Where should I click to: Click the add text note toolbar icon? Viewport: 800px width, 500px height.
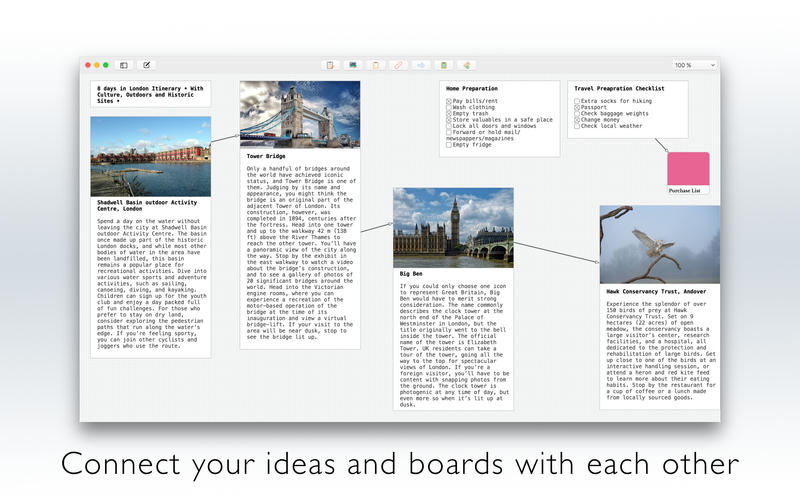click(330, 65)
